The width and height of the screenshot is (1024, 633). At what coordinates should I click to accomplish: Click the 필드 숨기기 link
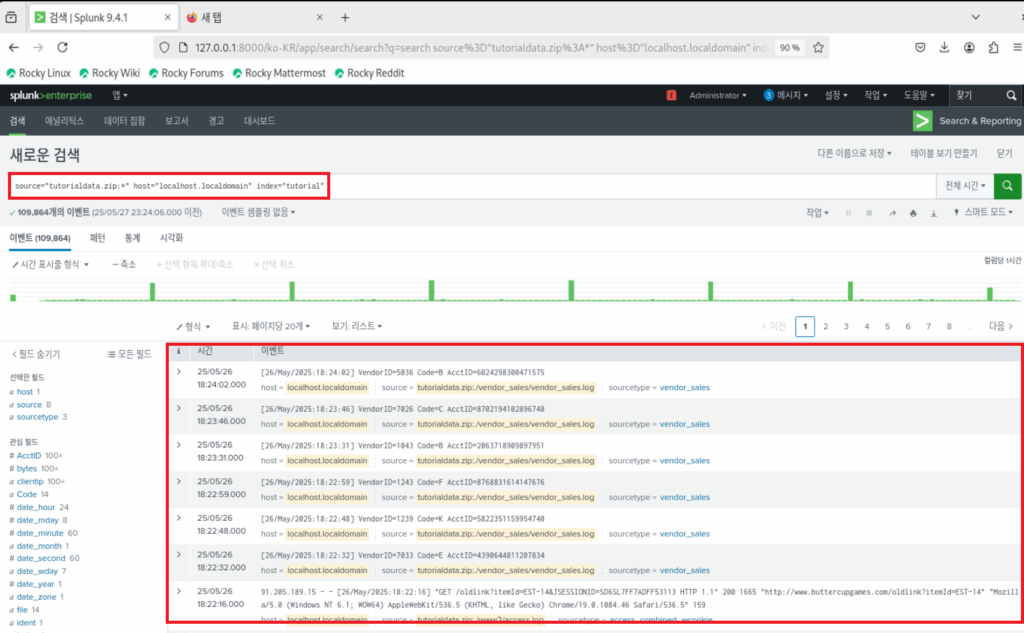36,354
